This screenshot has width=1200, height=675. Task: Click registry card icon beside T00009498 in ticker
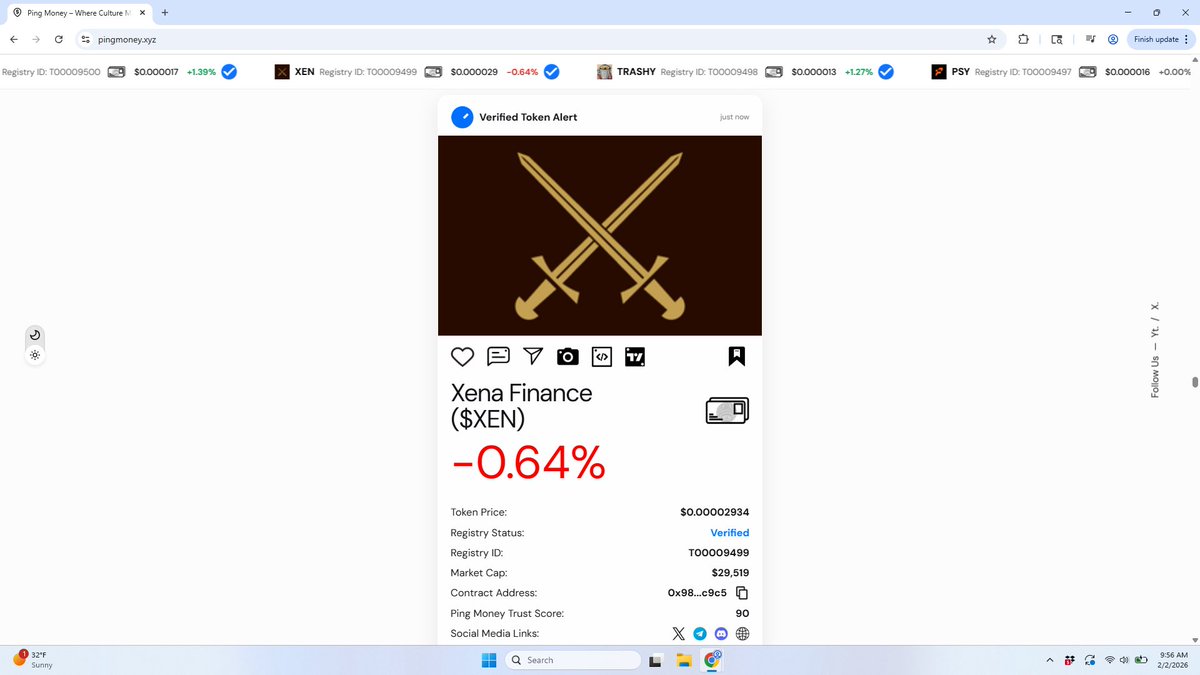point(775,72)
